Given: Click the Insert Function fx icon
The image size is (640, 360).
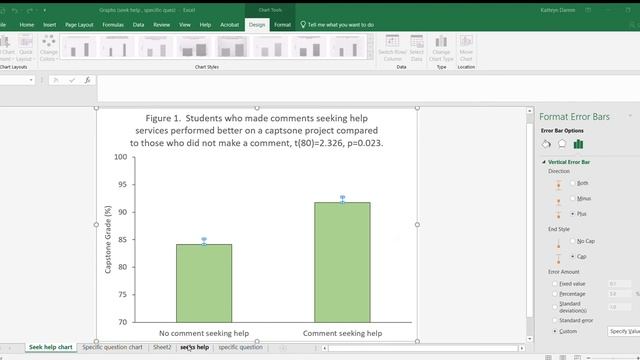Looking at the screenshot, I should [87, 80].
